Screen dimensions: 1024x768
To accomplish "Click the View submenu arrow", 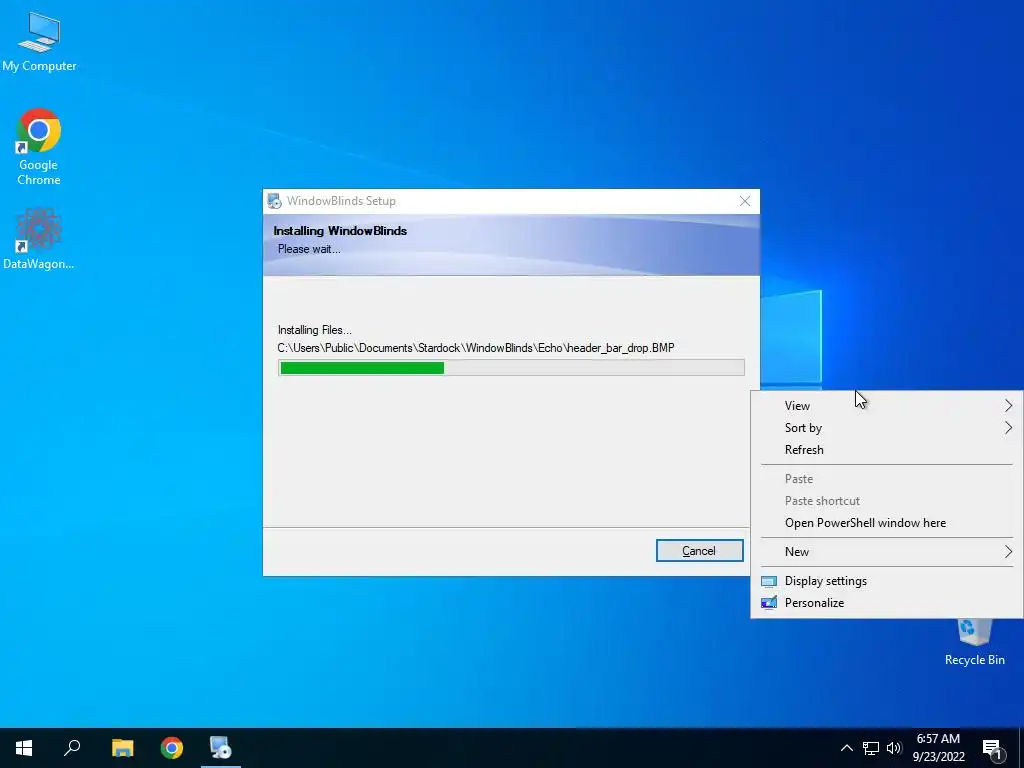I will pyautogui.click(x=1008, y=406).
